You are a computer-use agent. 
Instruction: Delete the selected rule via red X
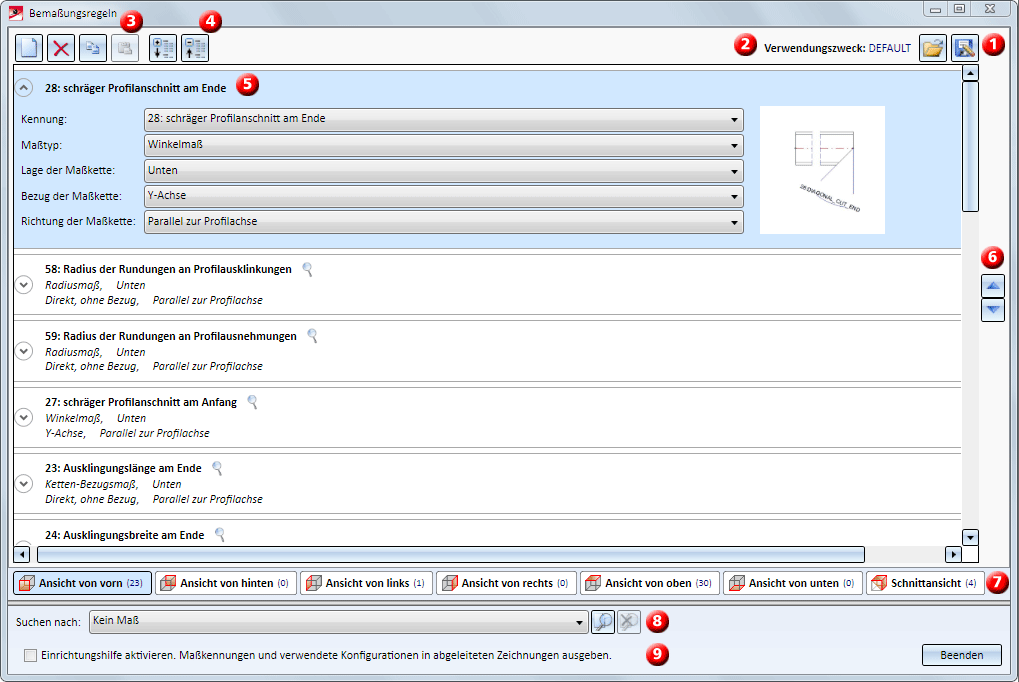[x=61, y=48]
